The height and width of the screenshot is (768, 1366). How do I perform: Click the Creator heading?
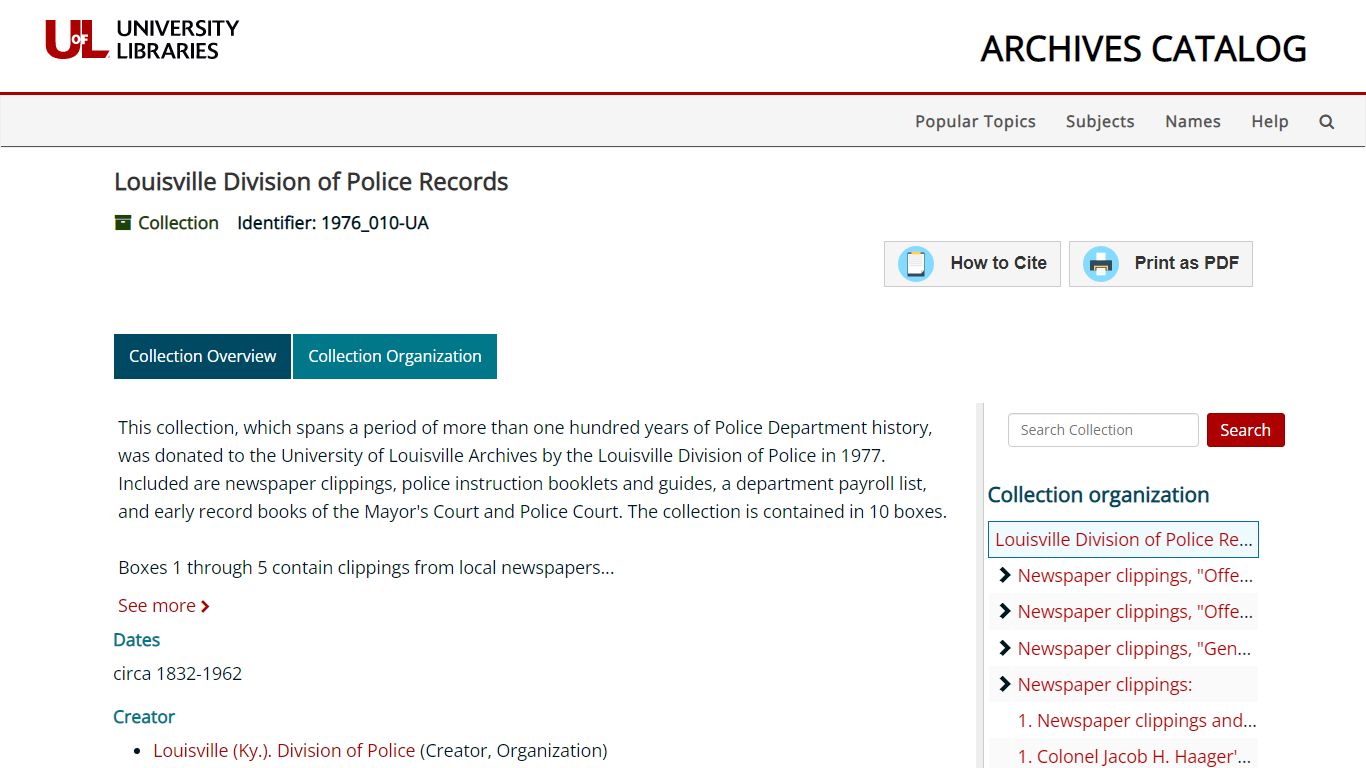pyautogui.click(x=144, y=717)
